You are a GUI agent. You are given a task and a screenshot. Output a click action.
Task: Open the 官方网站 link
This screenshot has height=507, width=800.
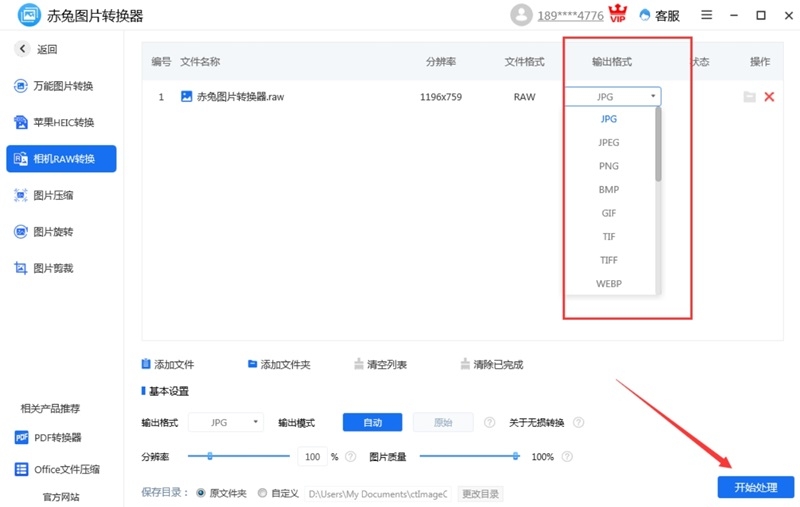[x=61, y=497]
